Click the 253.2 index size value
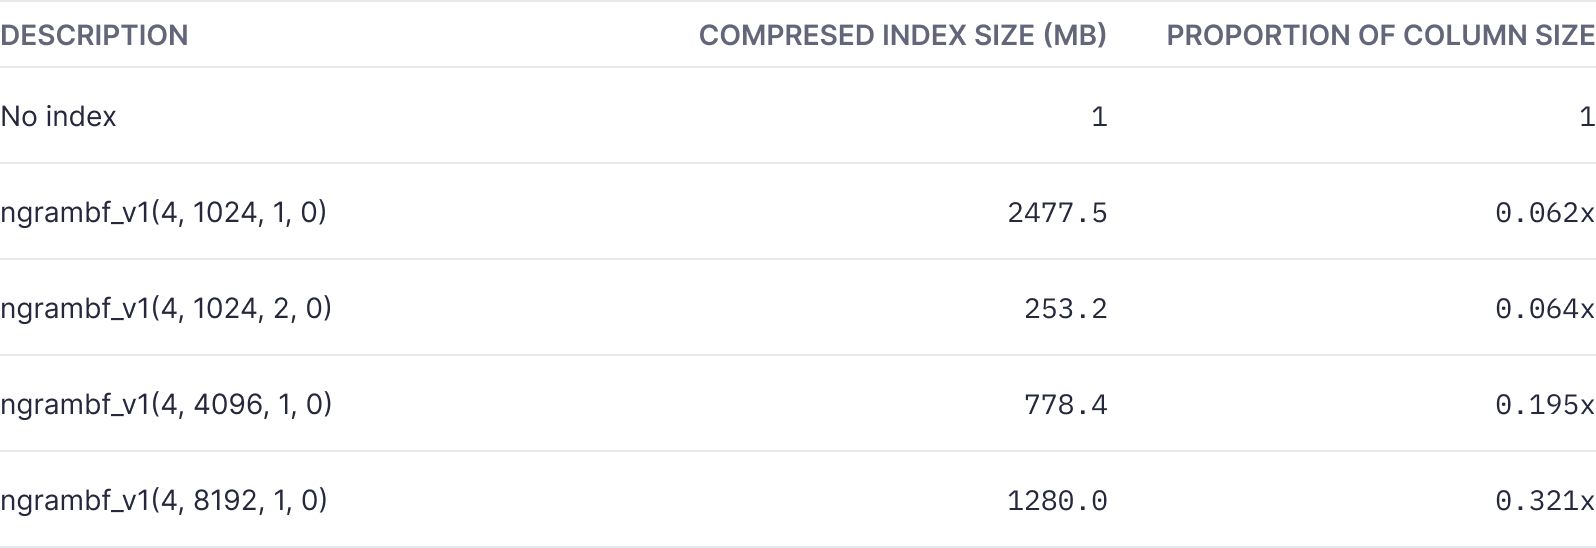The width and height of the screenshot is (1596, 548). tap(1065, 309)
